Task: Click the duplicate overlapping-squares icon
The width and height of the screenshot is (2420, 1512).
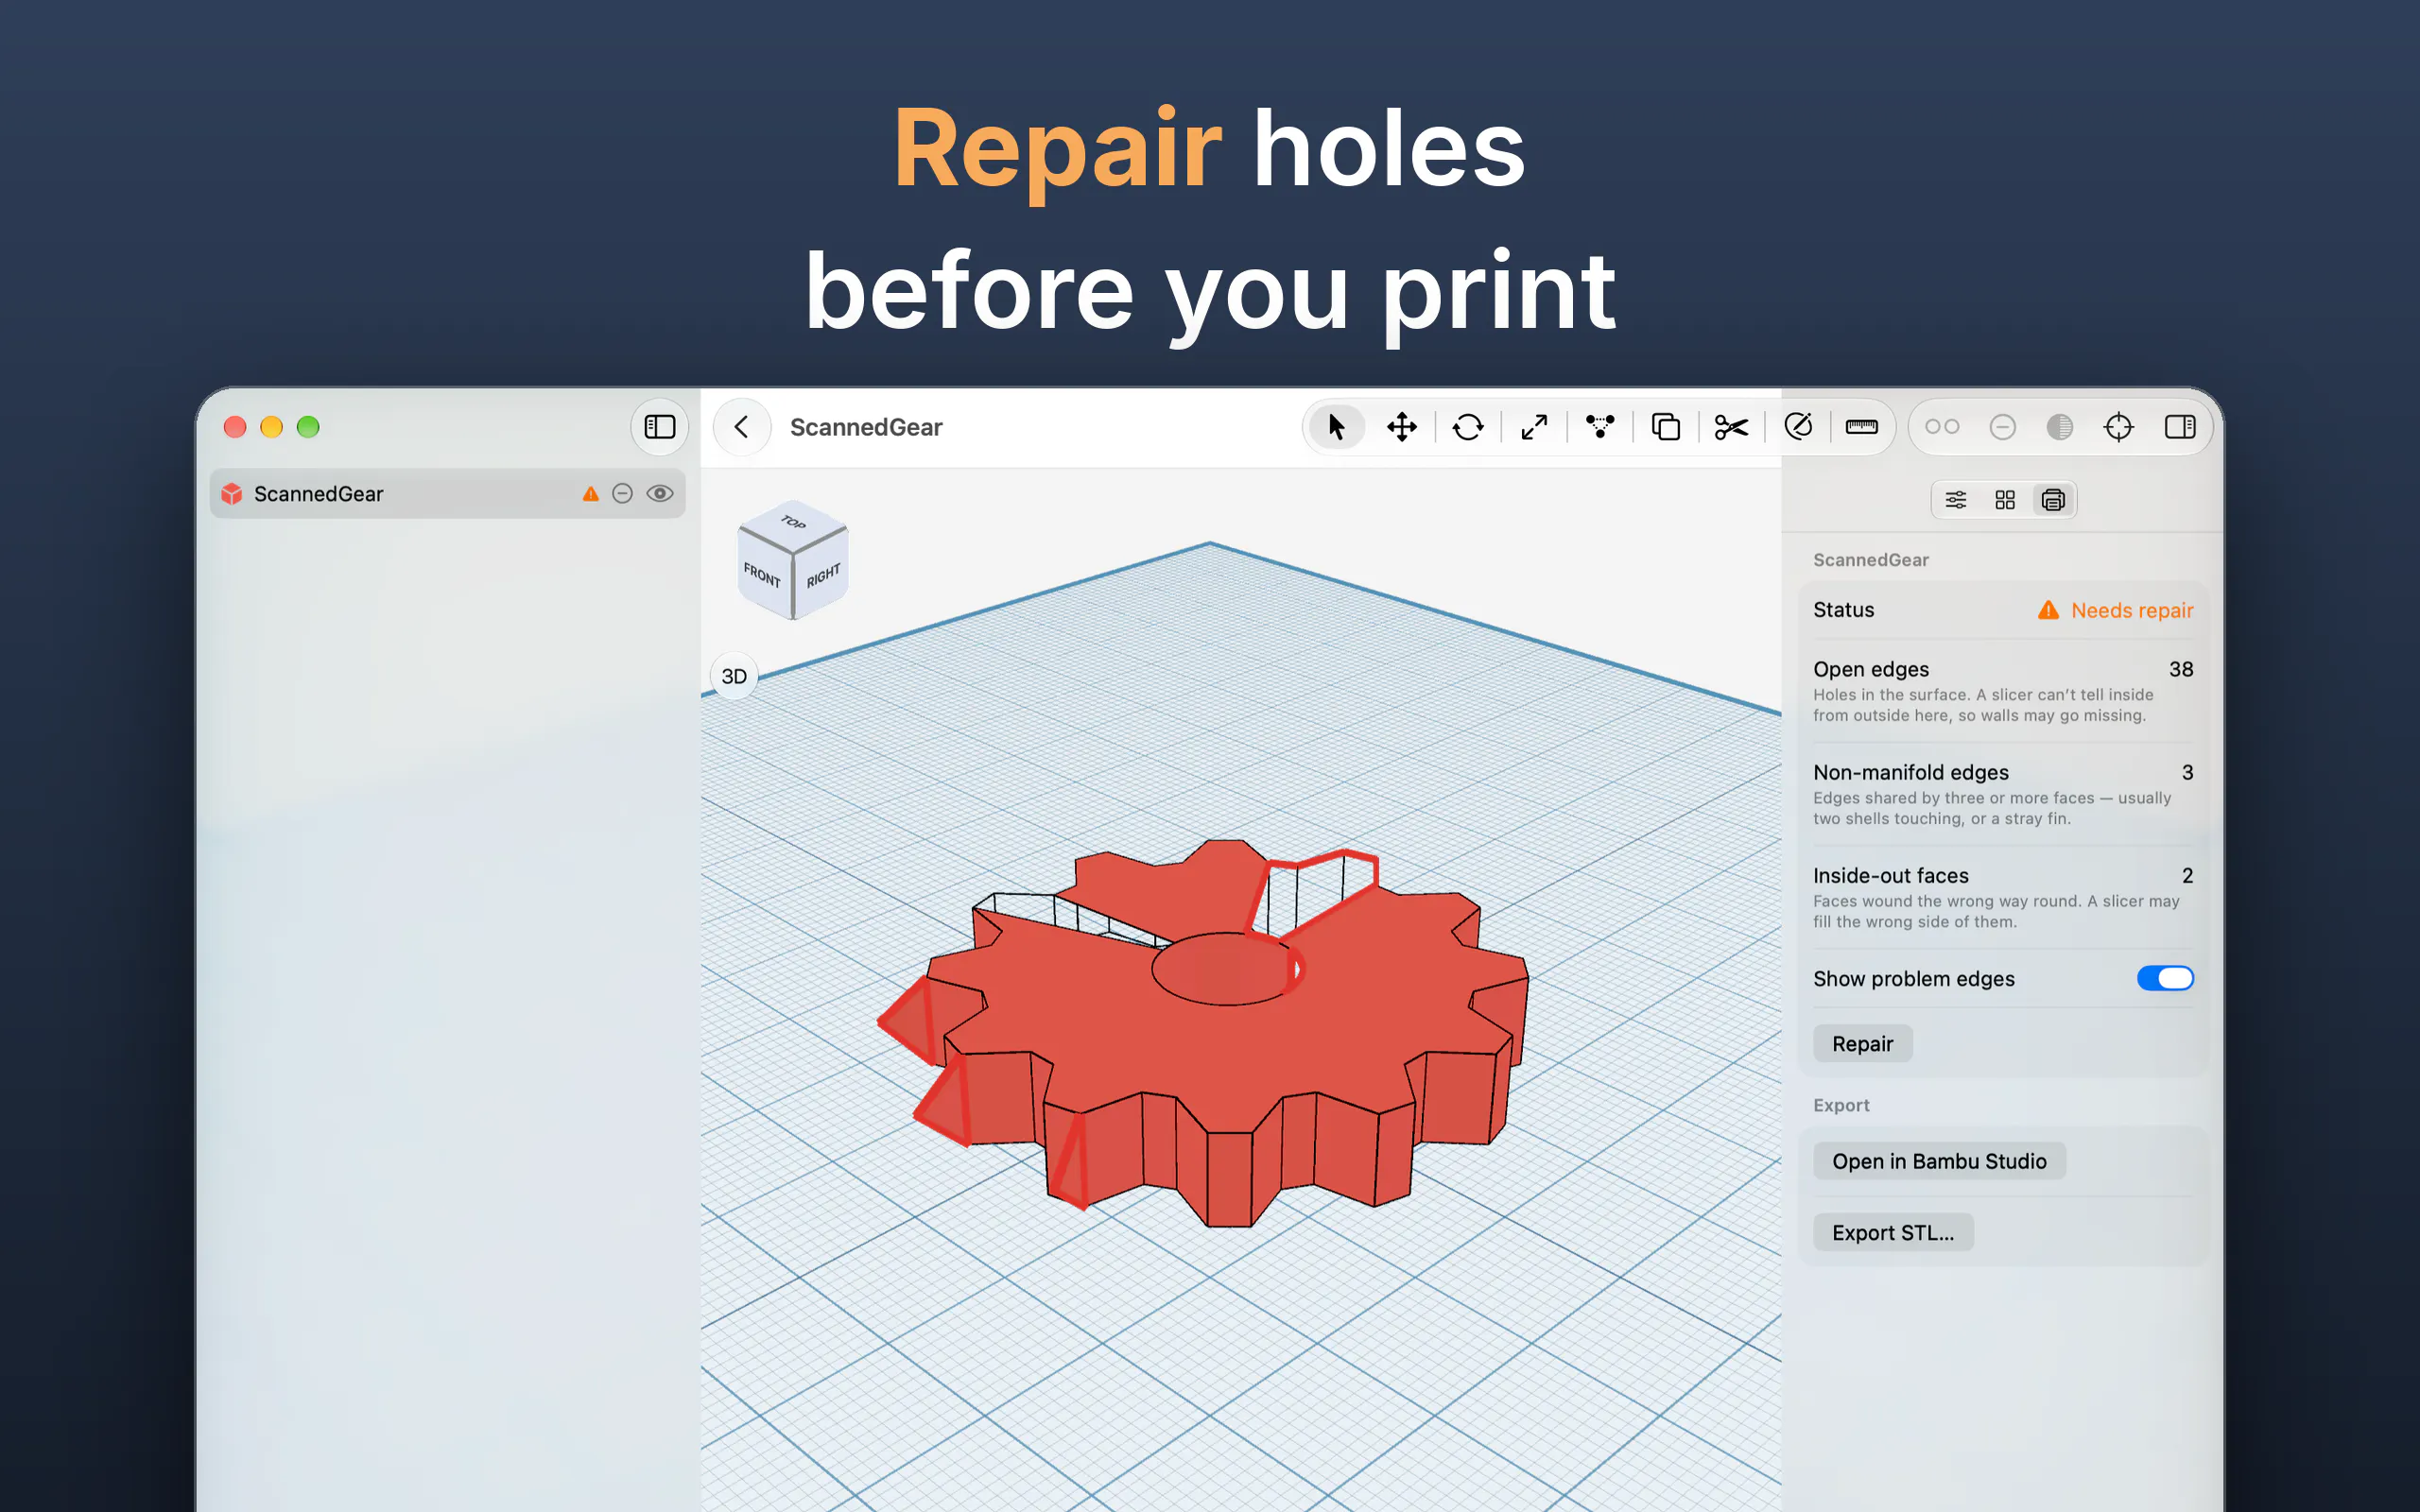Action: coord(1666,427)
